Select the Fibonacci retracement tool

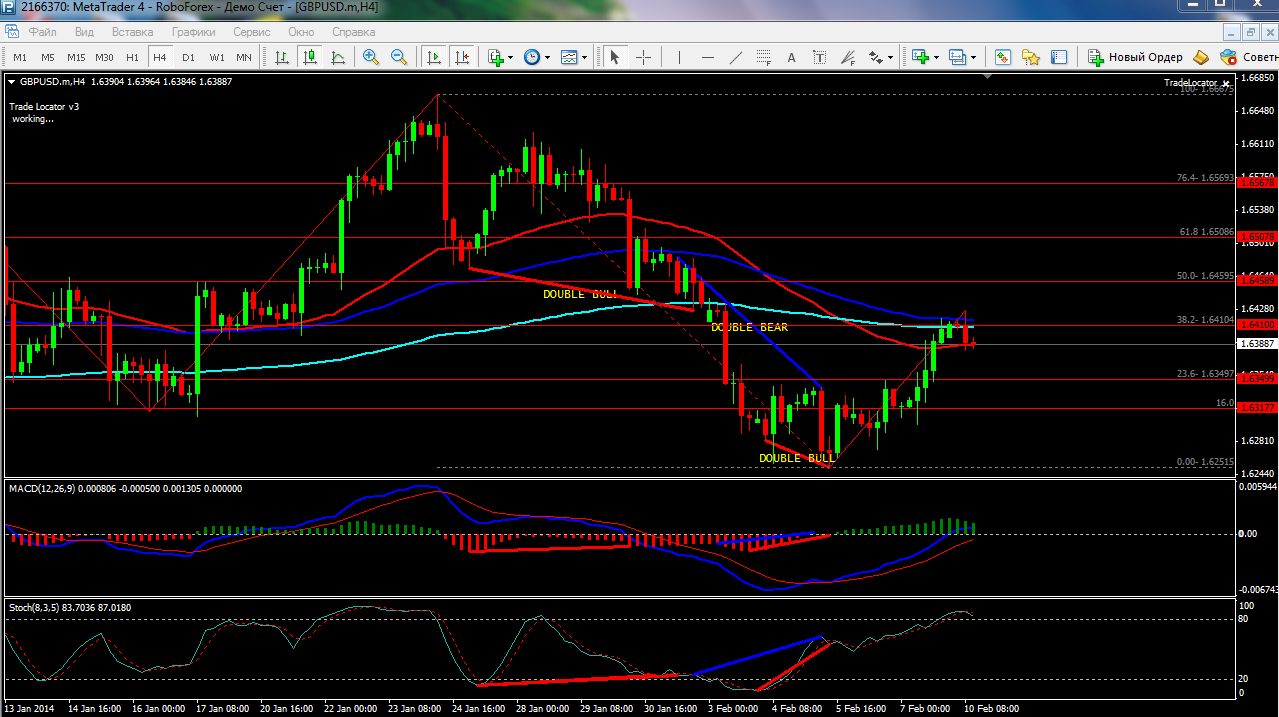coord(764,57)
